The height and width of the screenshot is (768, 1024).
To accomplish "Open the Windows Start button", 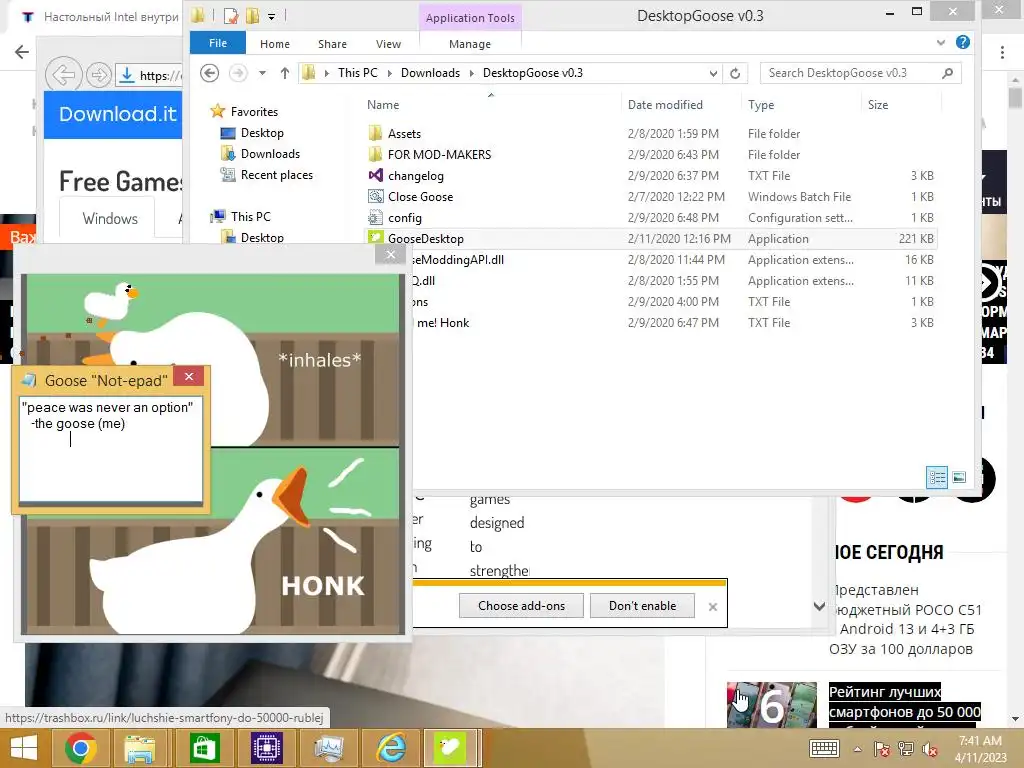I will pyautogui.click(x=24, y=748).
